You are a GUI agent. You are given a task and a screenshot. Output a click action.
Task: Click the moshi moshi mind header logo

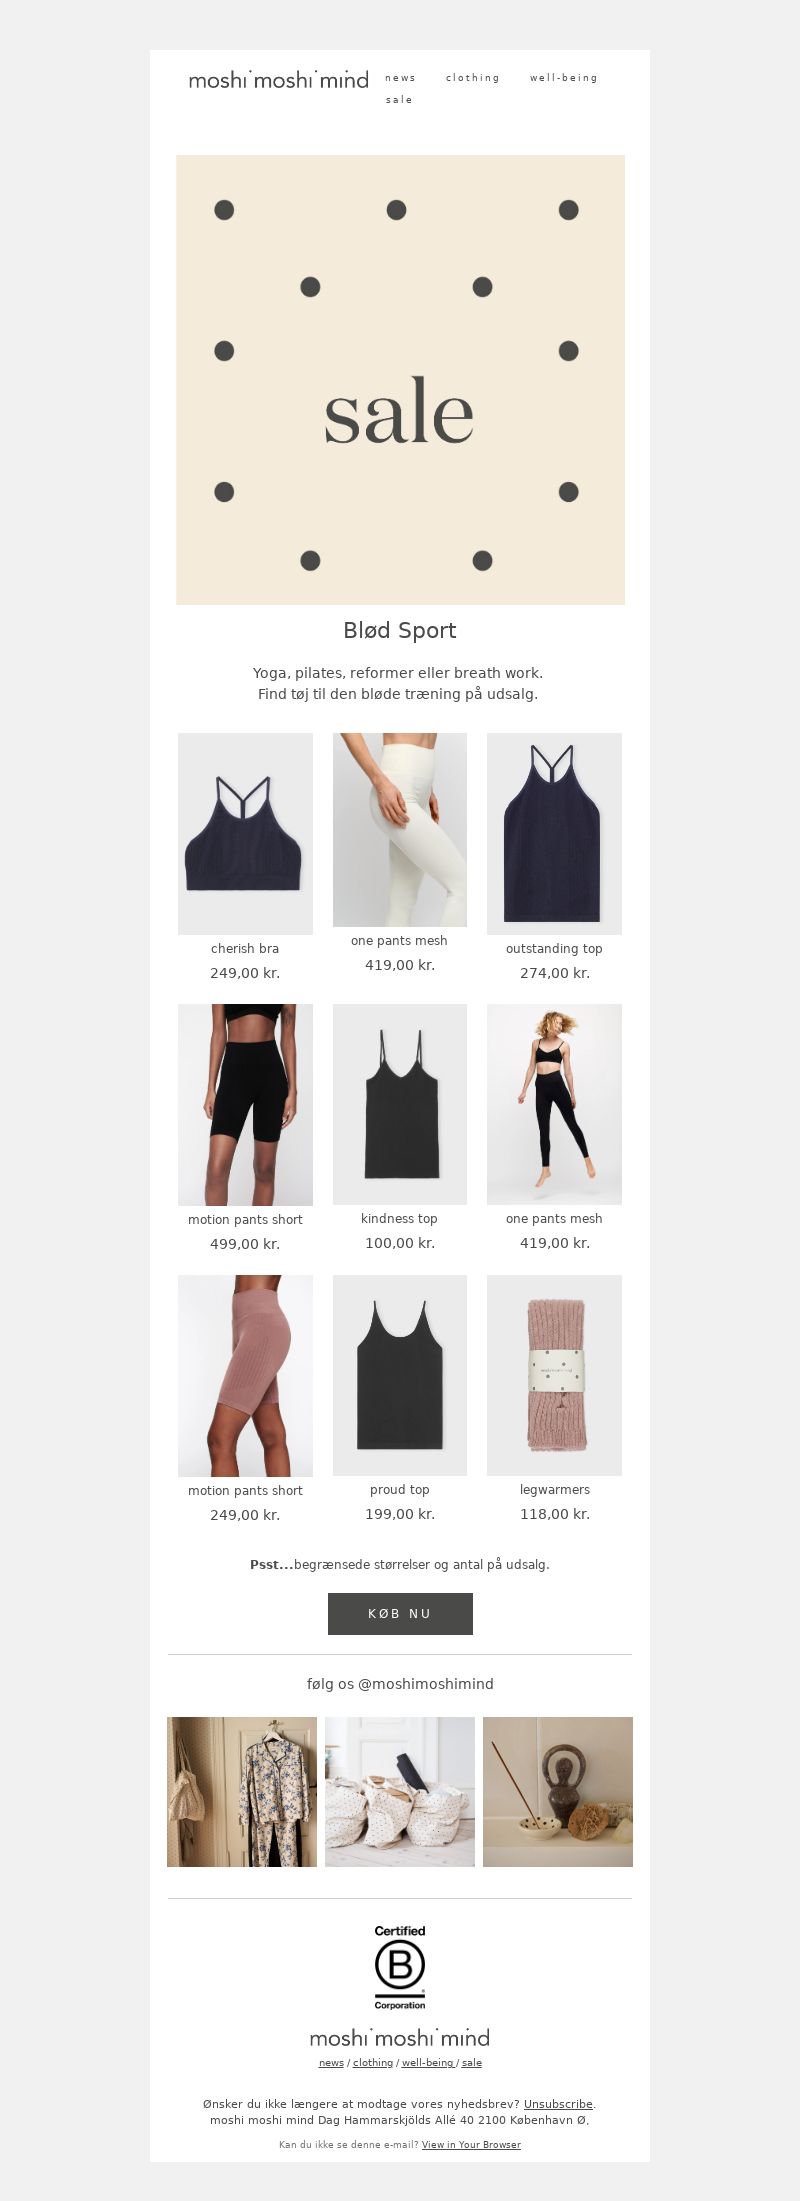coord(279,80)
